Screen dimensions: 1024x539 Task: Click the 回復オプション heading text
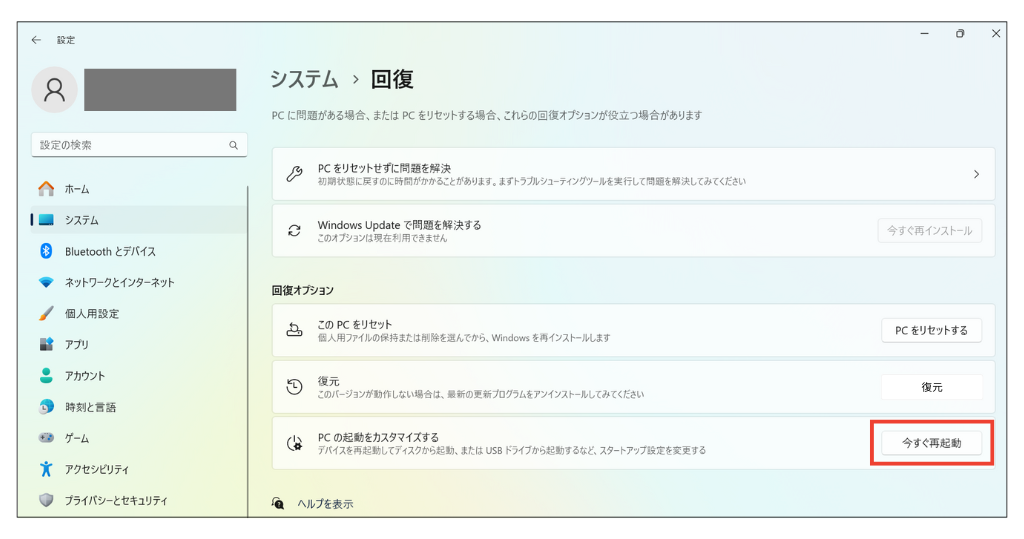click(x=303, y=290)
